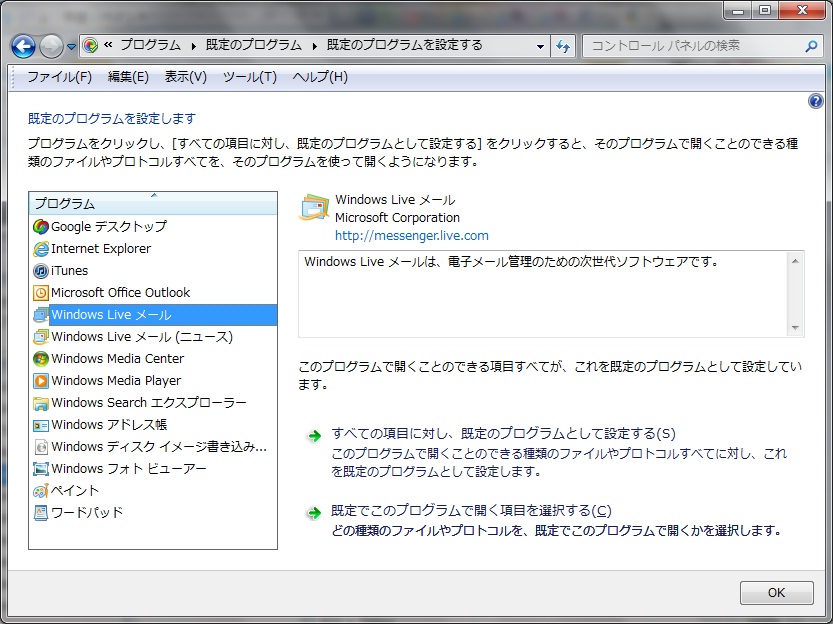Click green arrow for すべての項目に対し option
The height and width of the screenshot is (624, 833).
click(x=314, y=436)
